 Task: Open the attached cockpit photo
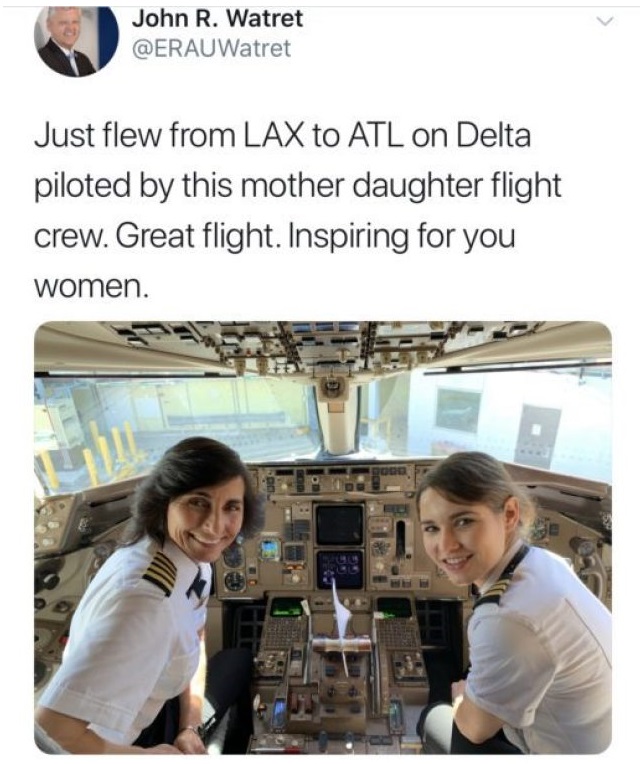coord(323,537)
